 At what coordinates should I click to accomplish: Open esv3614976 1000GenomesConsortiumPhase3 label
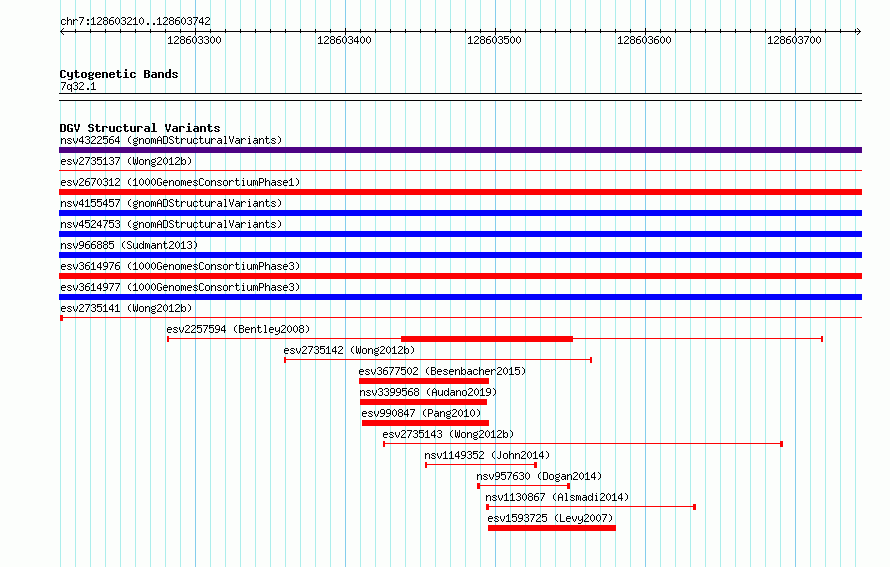click(x=180, y=266)
